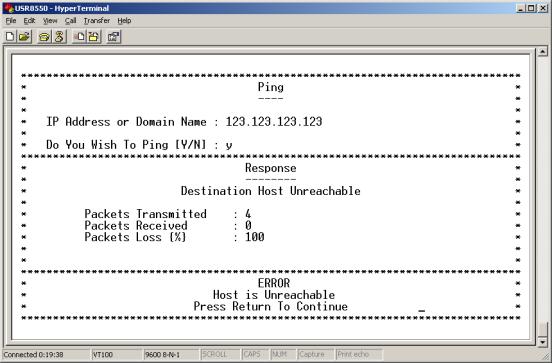The image size is (552, 363).
Task: Click the CAPS indicator in status bar
Action: coord(255,354)
